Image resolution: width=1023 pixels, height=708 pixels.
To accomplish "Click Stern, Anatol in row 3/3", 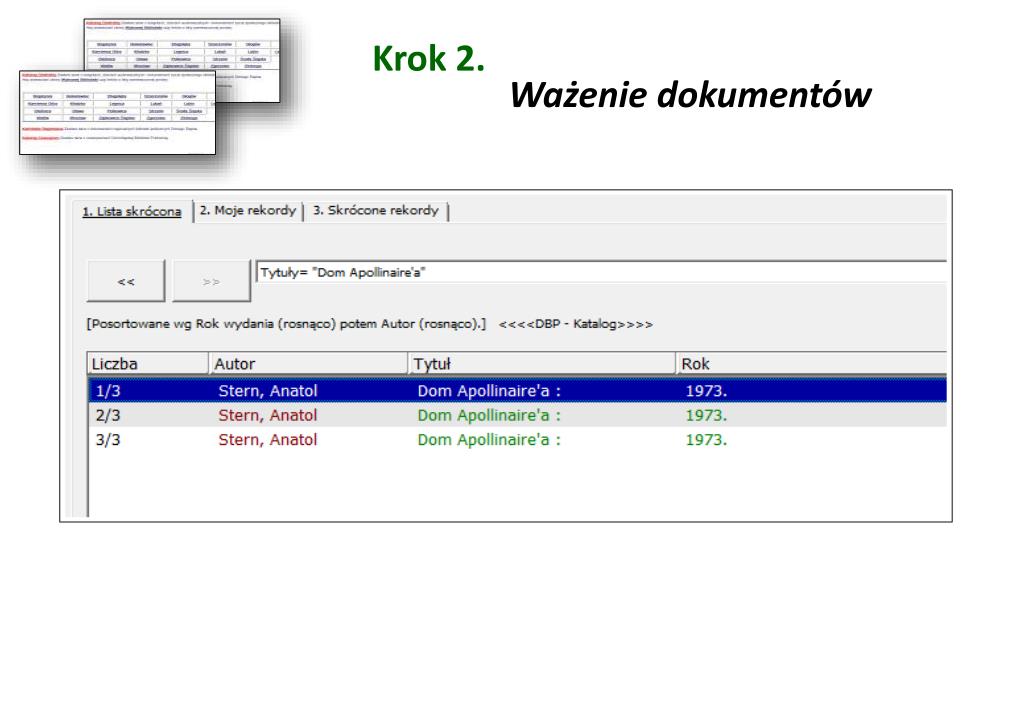I will tap(267, 440).
